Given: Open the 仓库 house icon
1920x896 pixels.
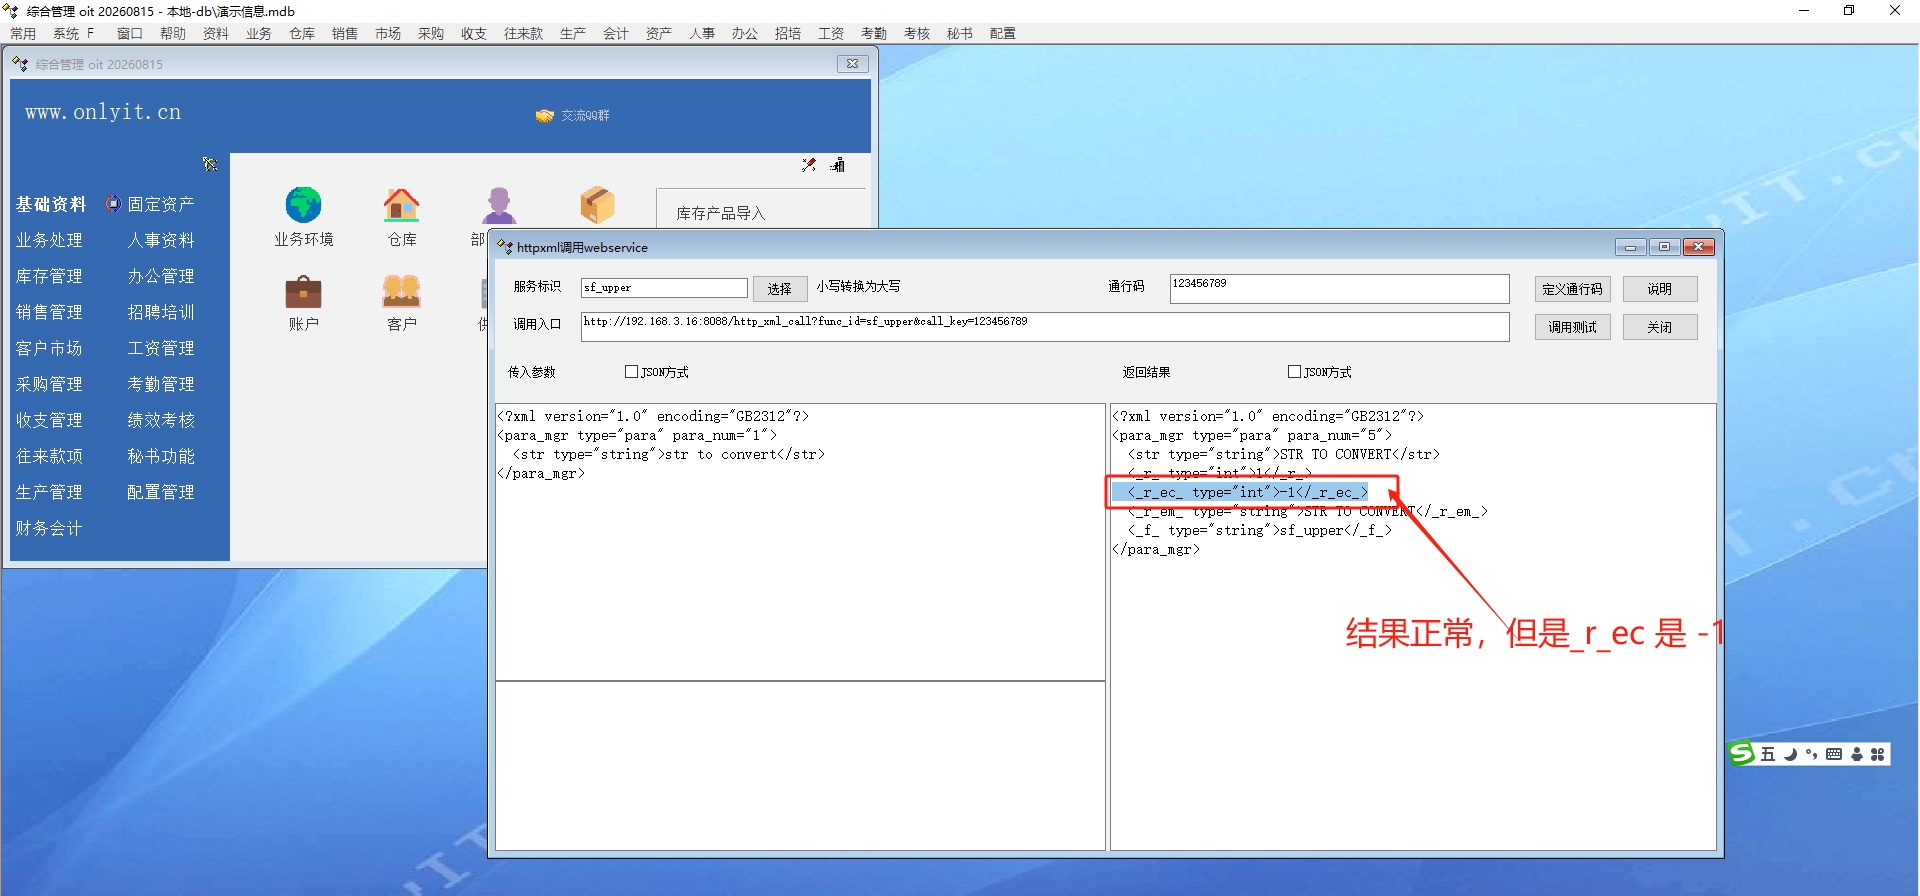Looking at the screenshot, I should click(401, 205).
